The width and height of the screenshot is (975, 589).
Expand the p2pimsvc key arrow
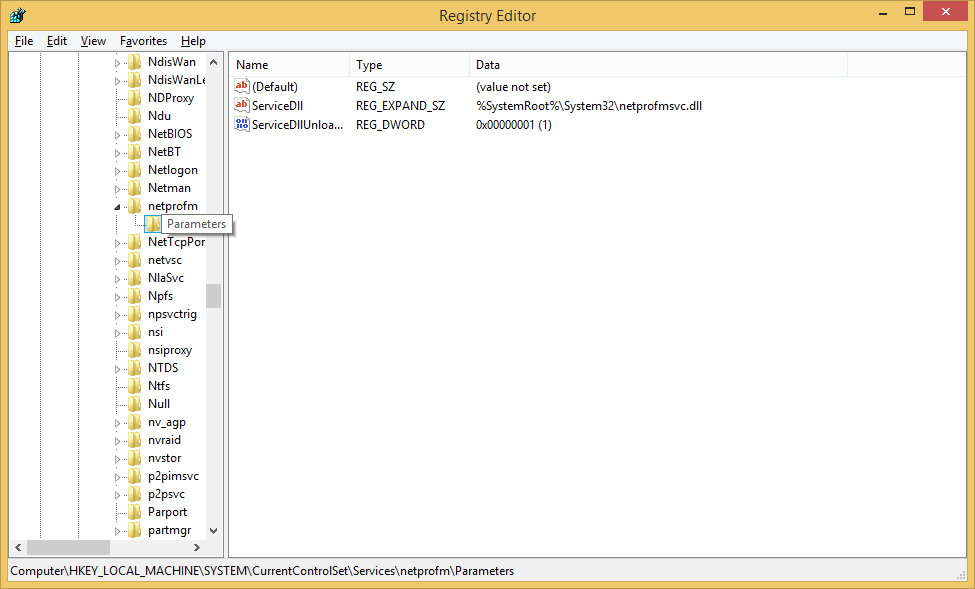(117, 476)
